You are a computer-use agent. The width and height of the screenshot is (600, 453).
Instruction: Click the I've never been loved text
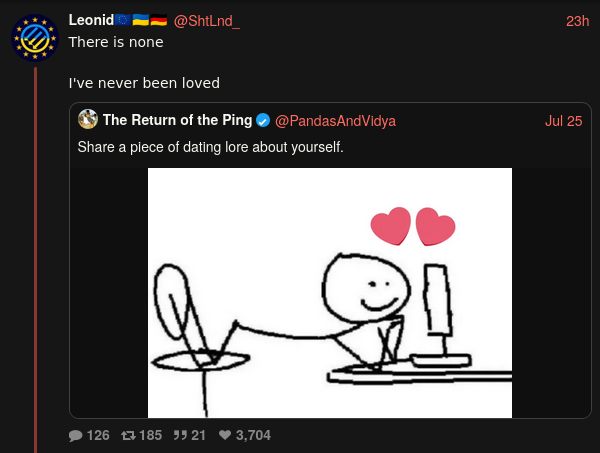(x=144, y=83)
